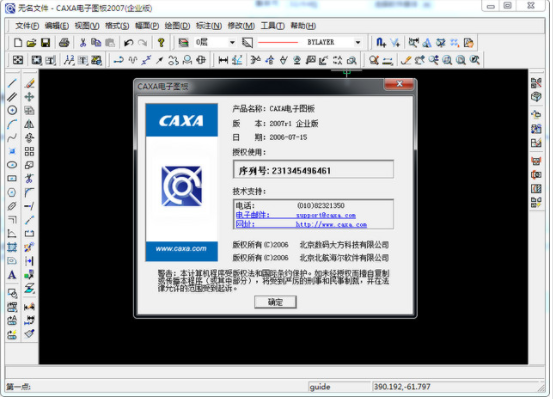Open the 编辑(E) menu
The height and width of the screenshot is (399, 553).
click(x=57, y=26)
